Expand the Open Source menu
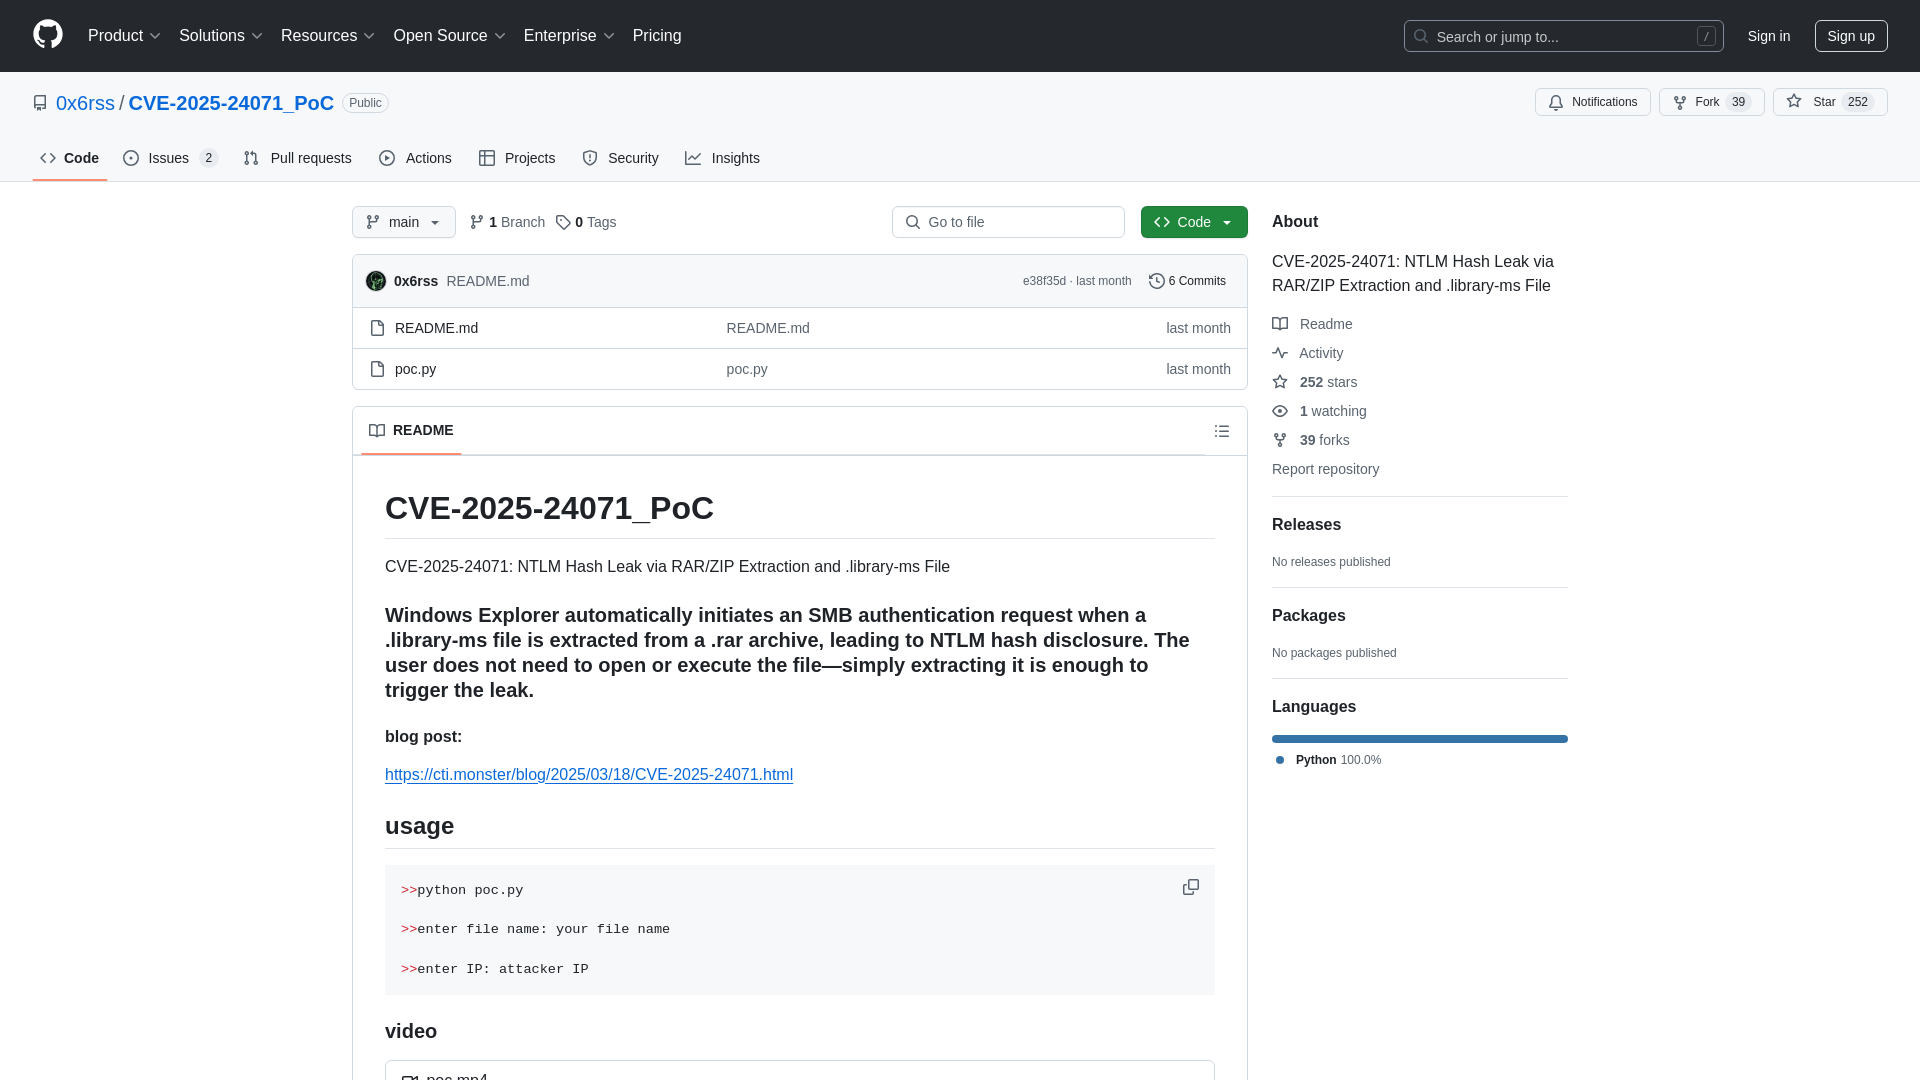This screenshot has height=1080, width=1920. tap(449, 36)
